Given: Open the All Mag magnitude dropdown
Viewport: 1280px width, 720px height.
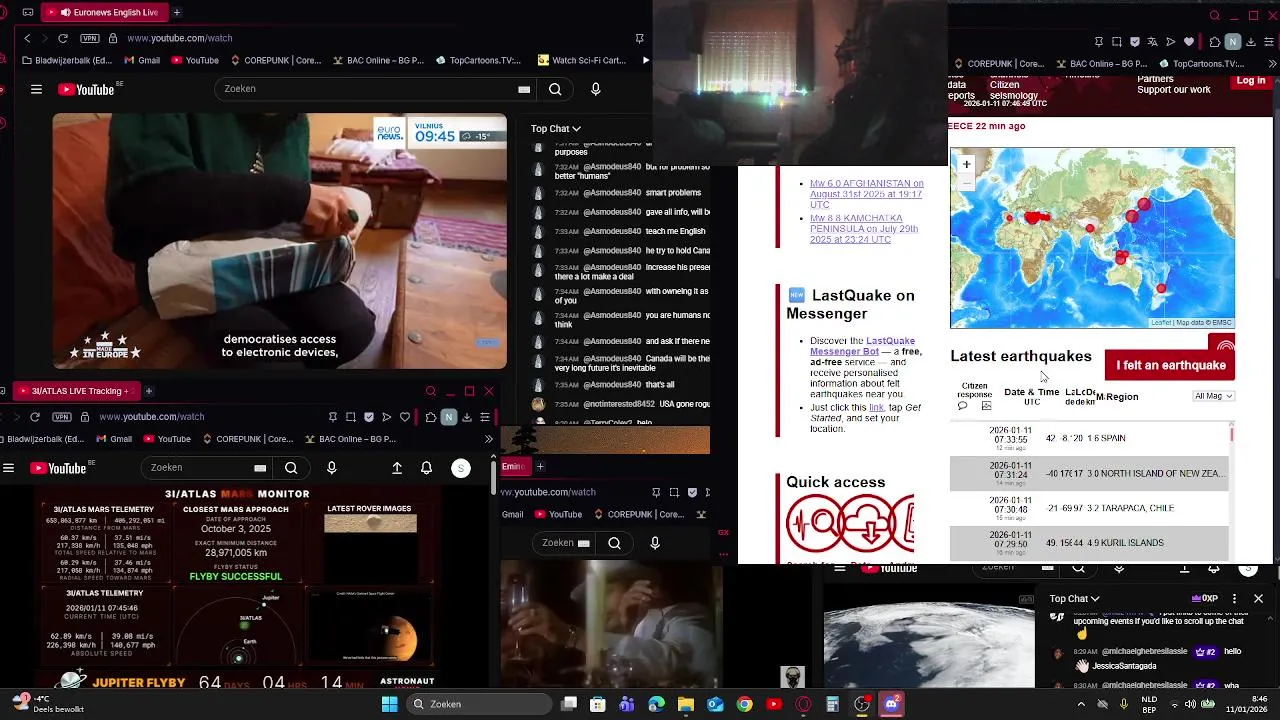Looking at the screenshot, I should (x=1214, y=396).
